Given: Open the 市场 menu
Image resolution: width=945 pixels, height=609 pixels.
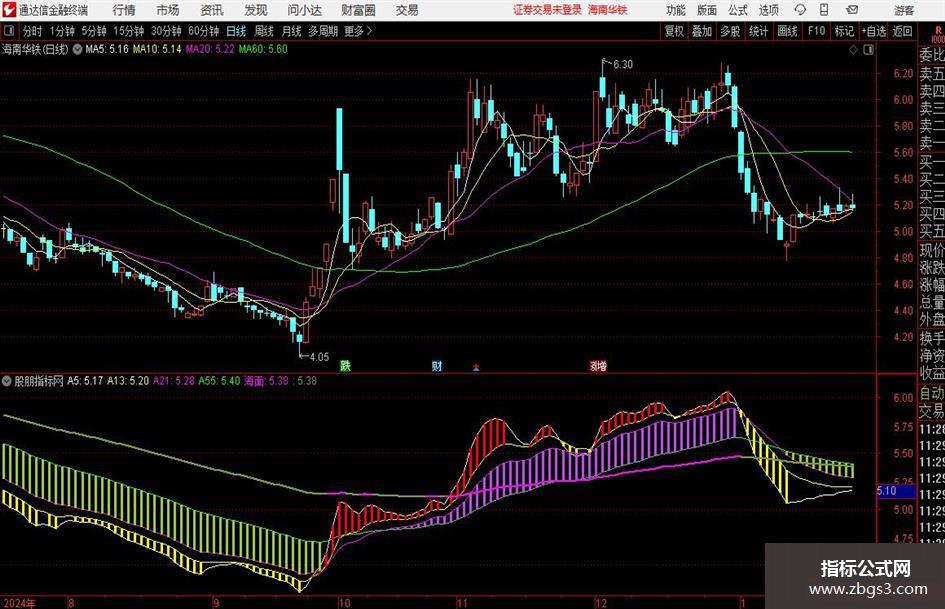Looking at the screenshot, I should [x=168, y=10].
